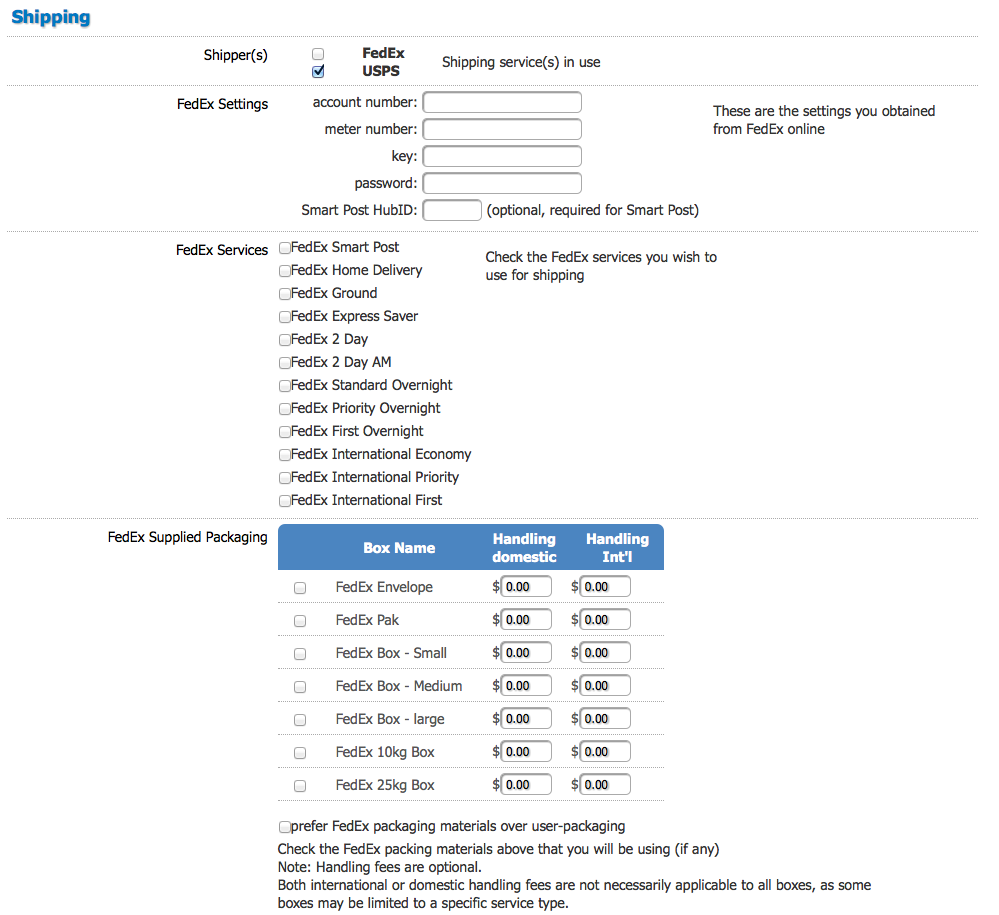Click the Box Name column header
Image resolution: width=999 pixels, height=915 pixels.
tap(399, 548)
